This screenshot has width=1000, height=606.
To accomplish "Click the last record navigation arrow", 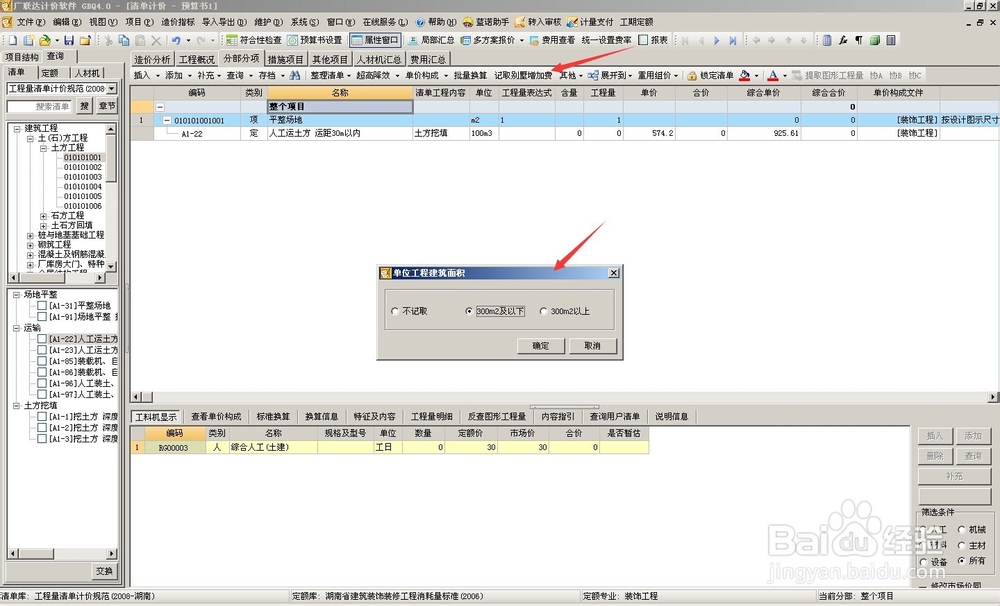I will coord(733,40).
